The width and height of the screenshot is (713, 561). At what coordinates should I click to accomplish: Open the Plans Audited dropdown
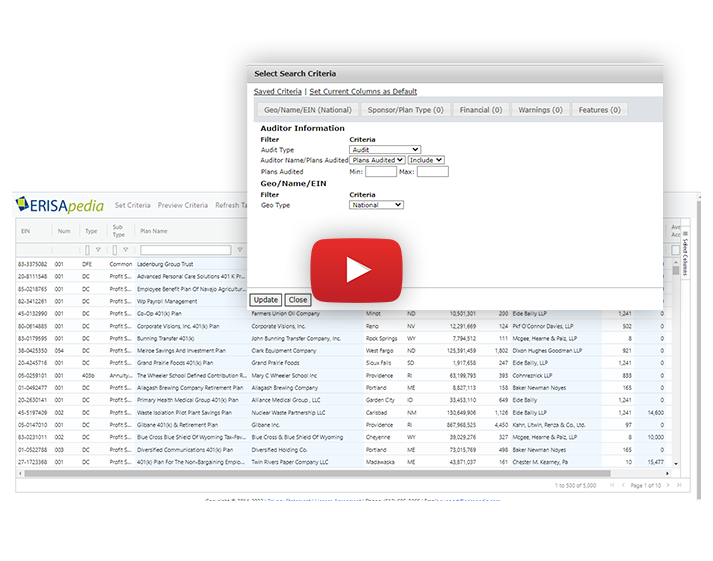(x=377, y=160)
